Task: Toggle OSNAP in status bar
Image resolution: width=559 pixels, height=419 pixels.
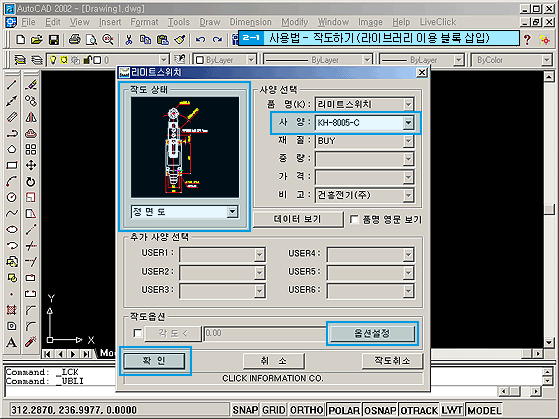Action: click(380, 410)
